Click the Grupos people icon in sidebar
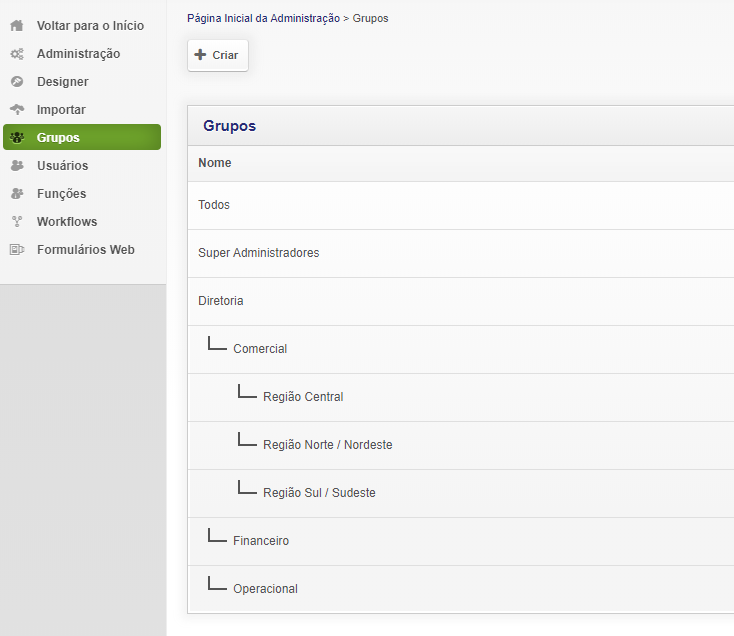 17,138
